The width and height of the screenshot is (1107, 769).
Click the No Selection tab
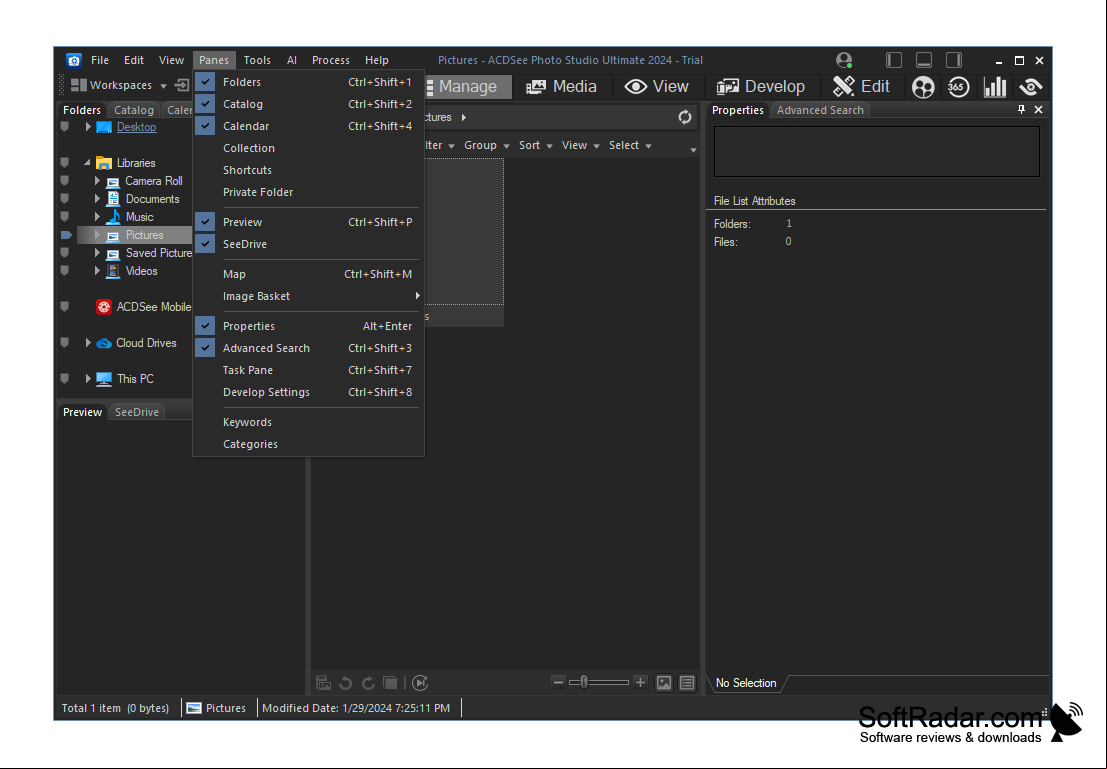click(x=746, y=683)
